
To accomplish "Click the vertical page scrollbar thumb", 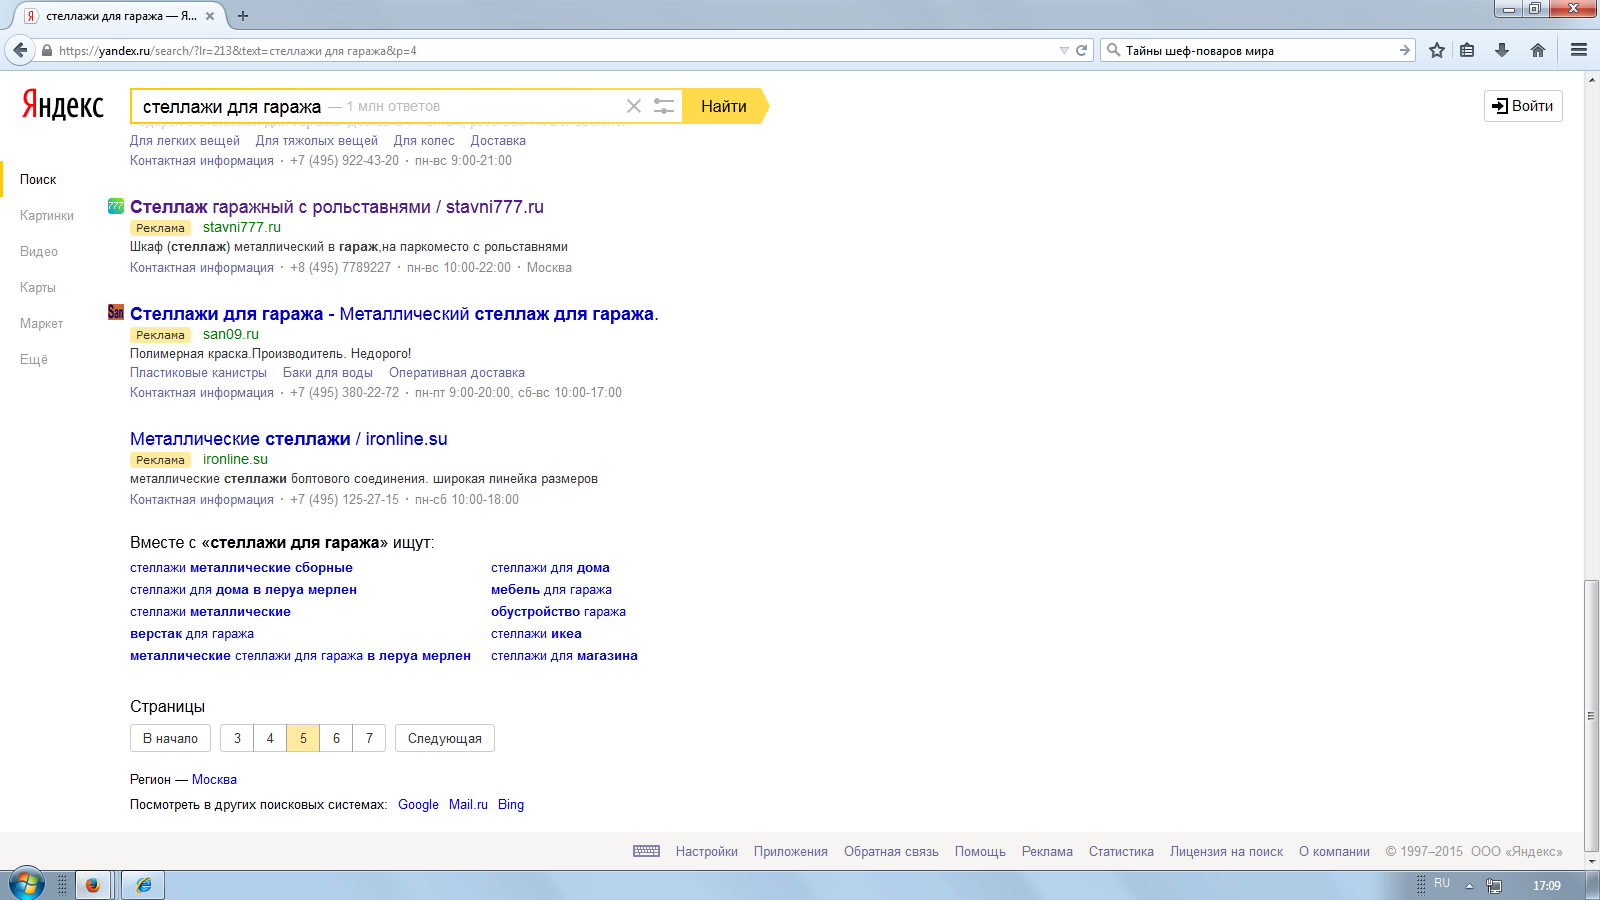I will click(x=1591, y=715).
